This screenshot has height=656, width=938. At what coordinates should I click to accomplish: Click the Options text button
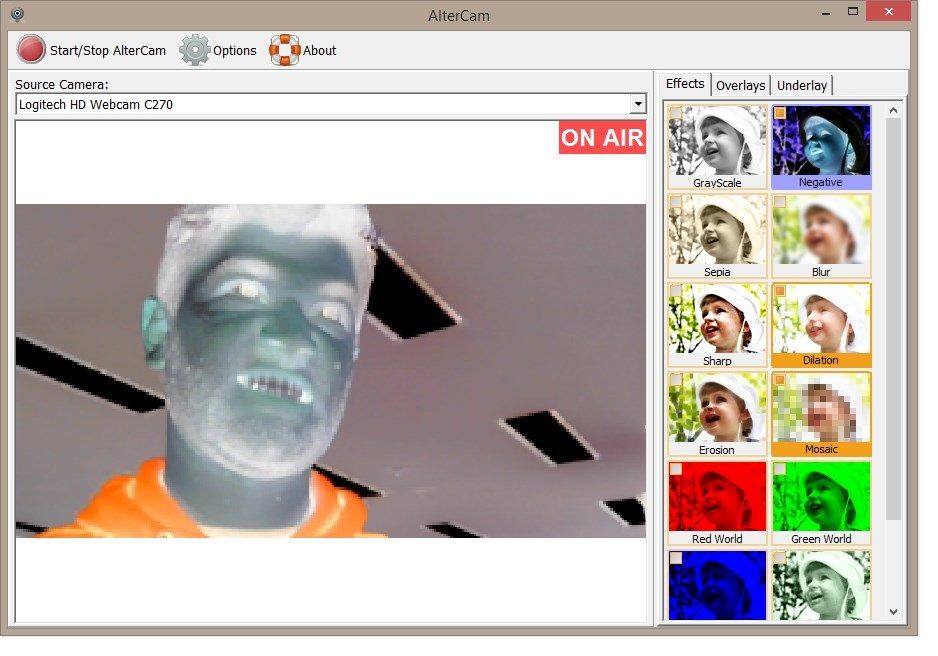click(x=234, y=51)
